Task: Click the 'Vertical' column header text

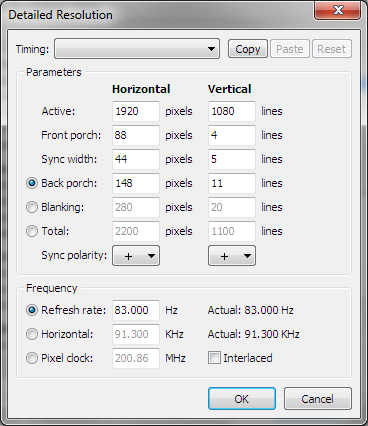Action: [229, 89]
